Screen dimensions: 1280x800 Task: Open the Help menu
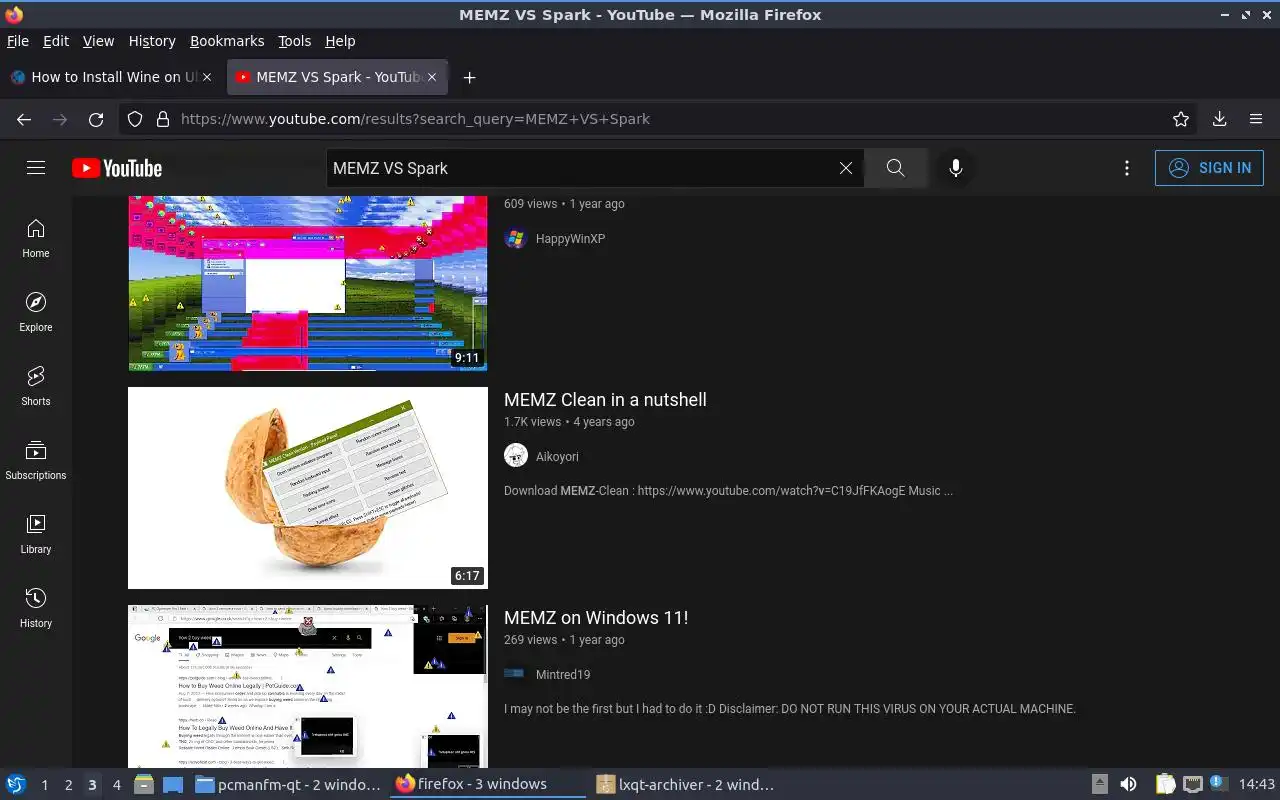(x=340, y=41)
